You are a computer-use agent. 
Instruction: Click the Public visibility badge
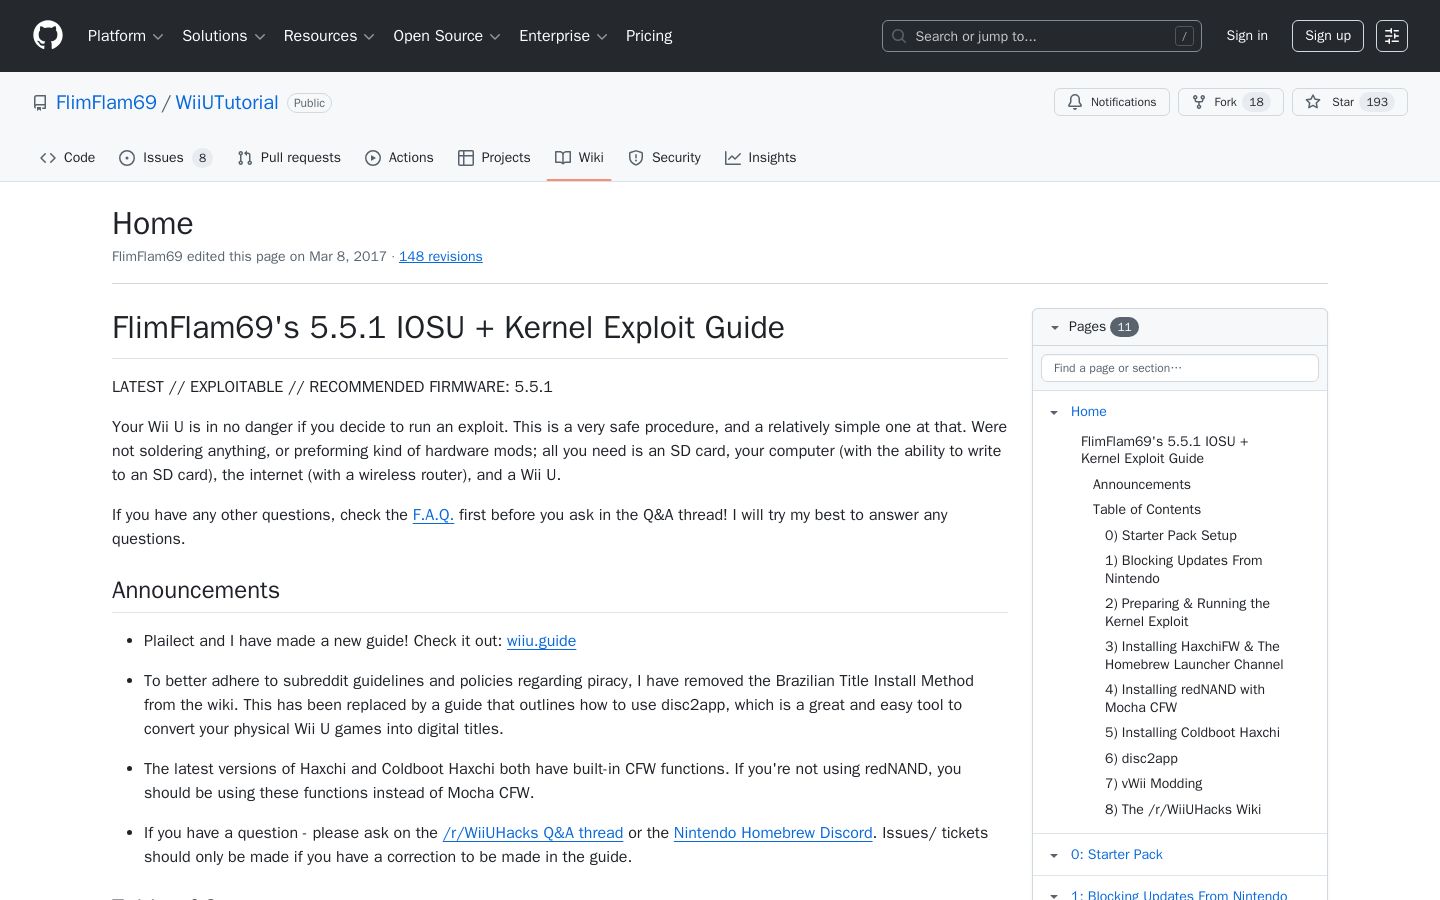tap(309, 103)
